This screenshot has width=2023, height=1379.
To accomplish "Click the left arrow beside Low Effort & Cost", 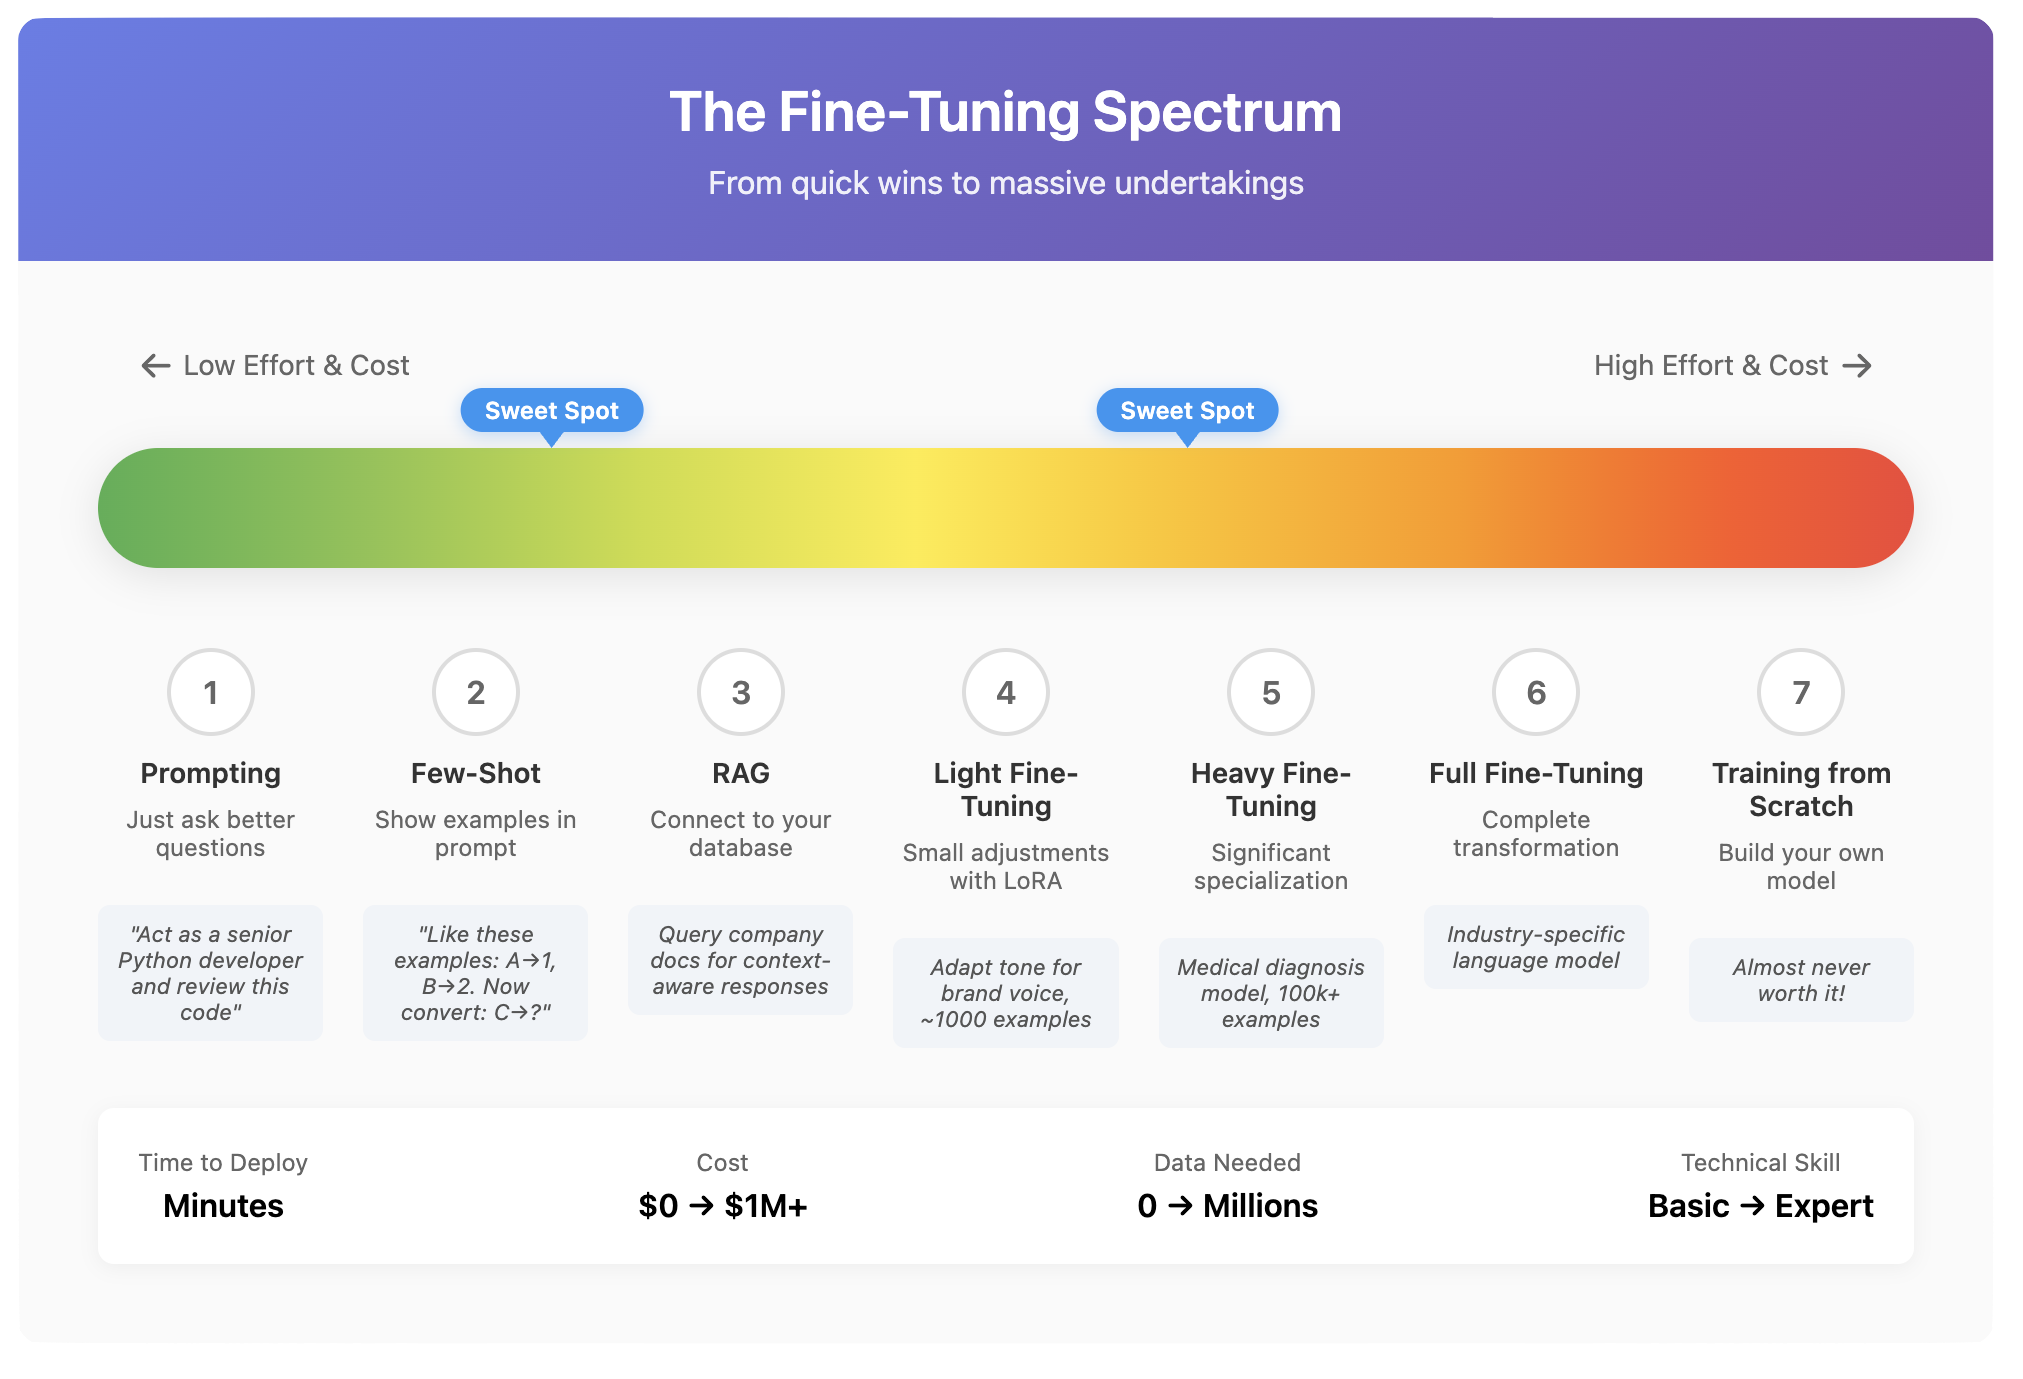I will (156, 366).
